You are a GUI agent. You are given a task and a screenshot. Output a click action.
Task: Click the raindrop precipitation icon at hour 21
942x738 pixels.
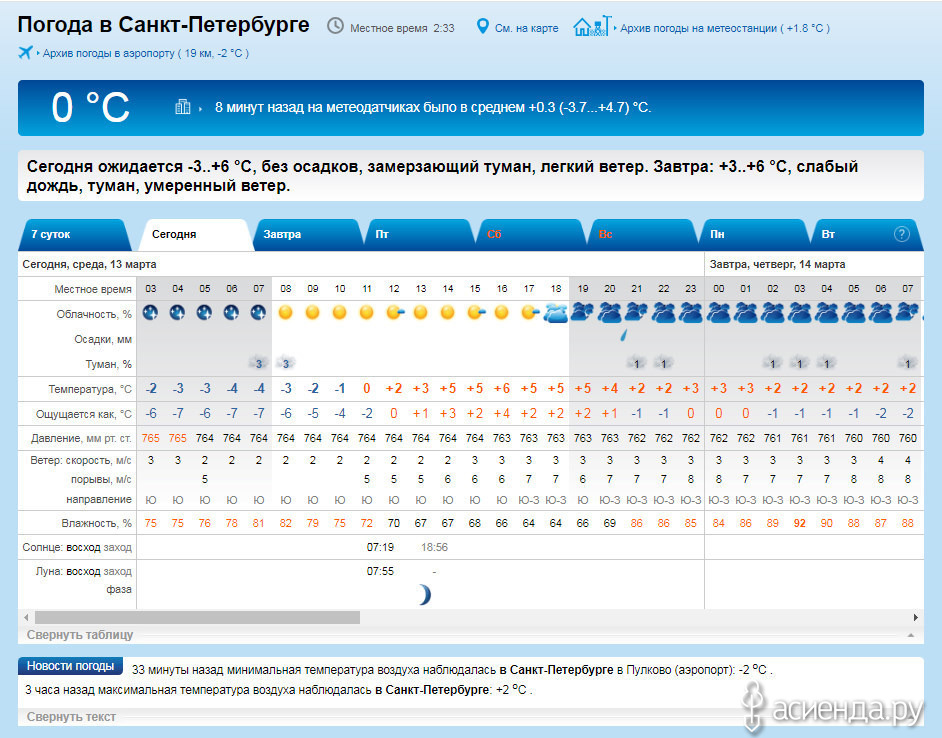(x=624, y=335)
